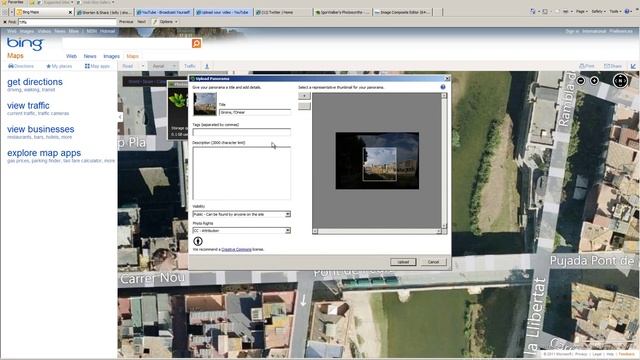The width and height of the screenshot is (640, 360).
Task: Click the view businesses link
Action: (x=40, y=129)
